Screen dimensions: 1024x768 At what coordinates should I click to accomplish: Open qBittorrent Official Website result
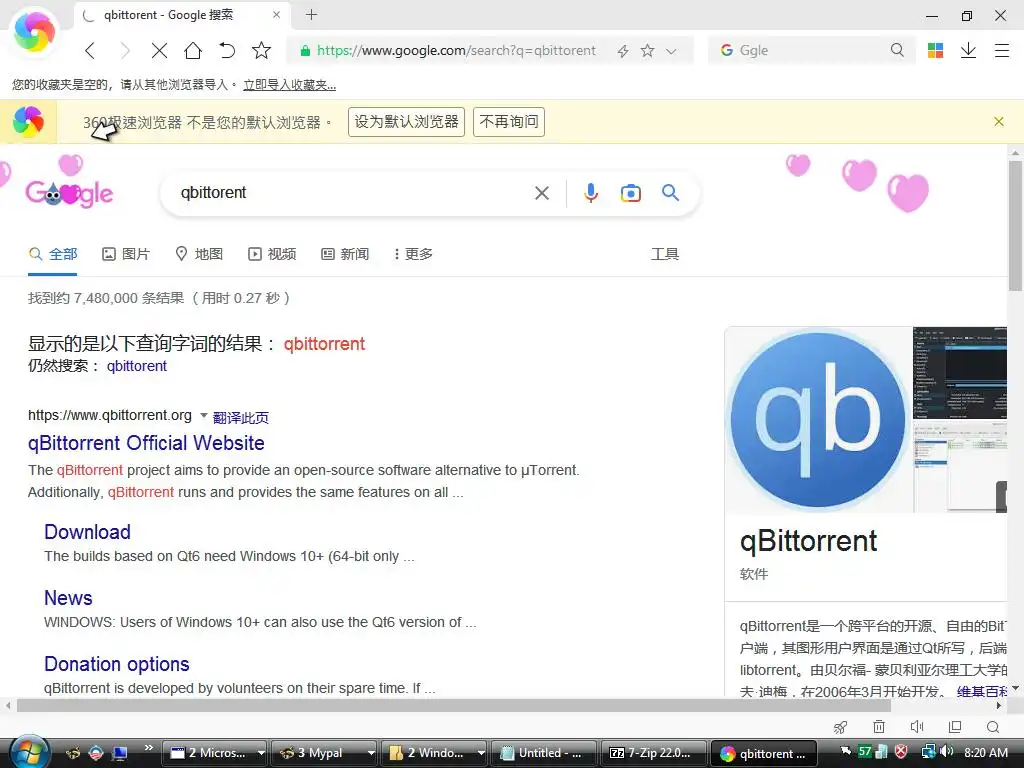point(146,443)
